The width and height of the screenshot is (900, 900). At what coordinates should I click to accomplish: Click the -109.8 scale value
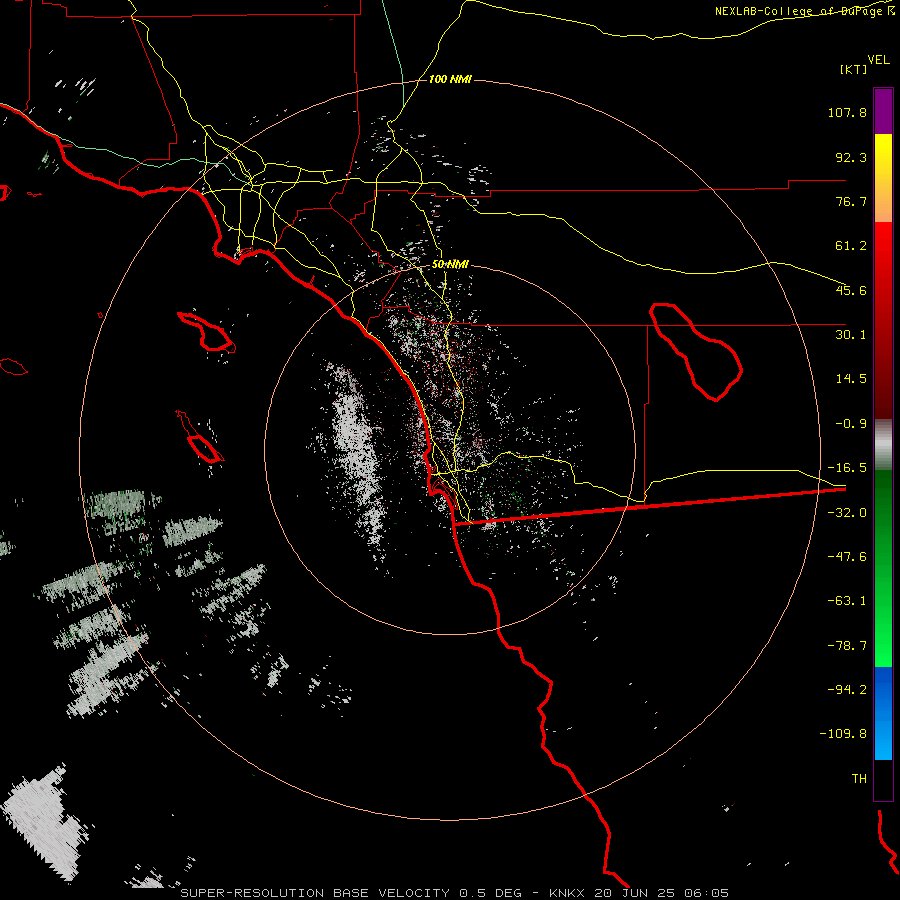point(843,734)
